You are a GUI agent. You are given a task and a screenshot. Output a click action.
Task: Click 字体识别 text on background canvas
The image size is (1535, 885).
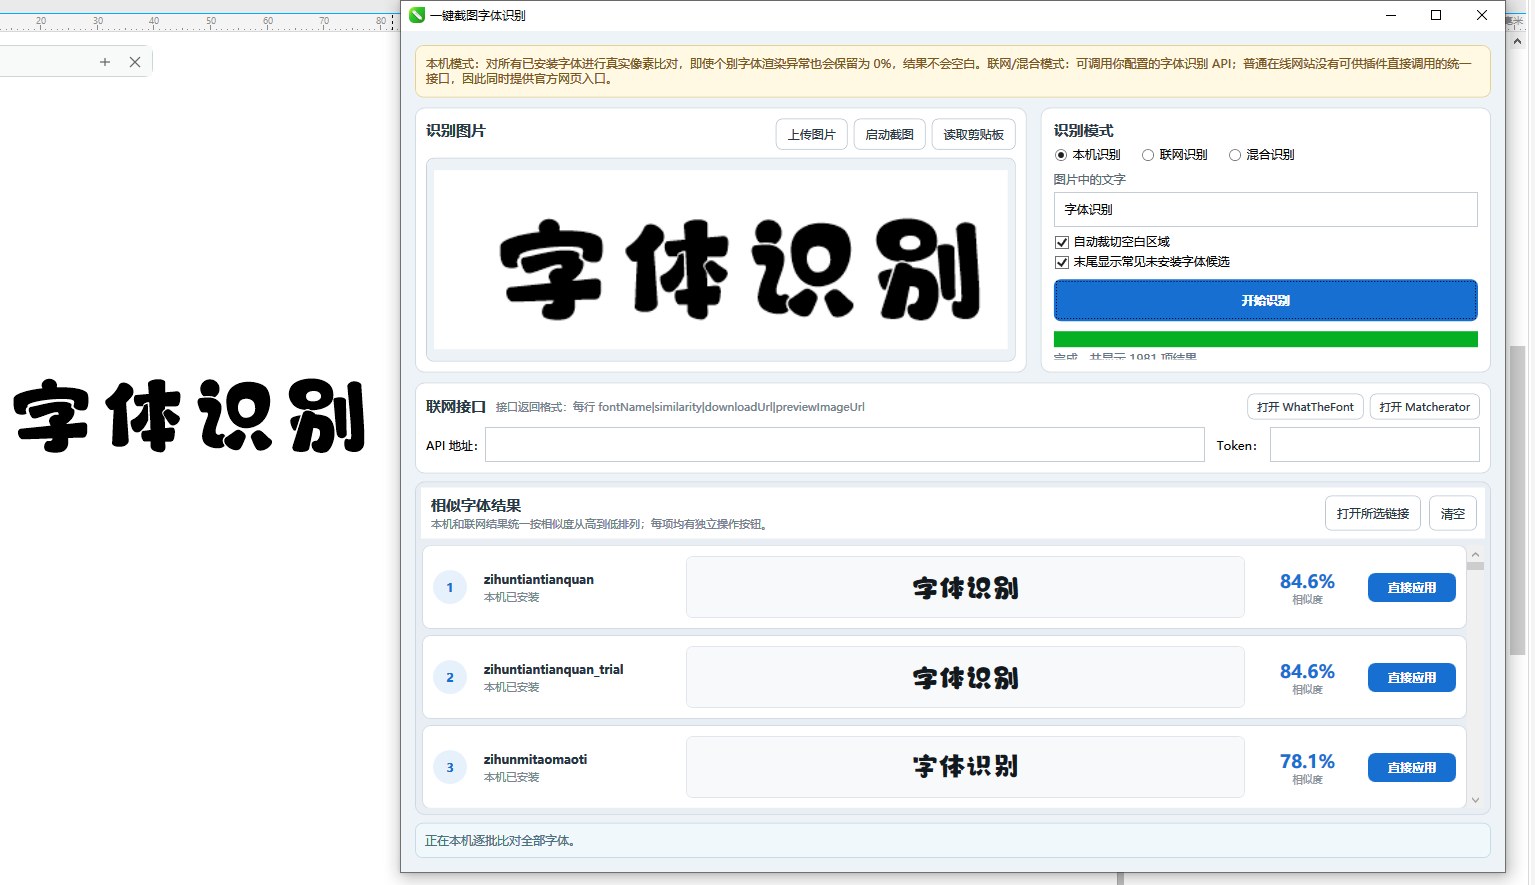point(190,416)
